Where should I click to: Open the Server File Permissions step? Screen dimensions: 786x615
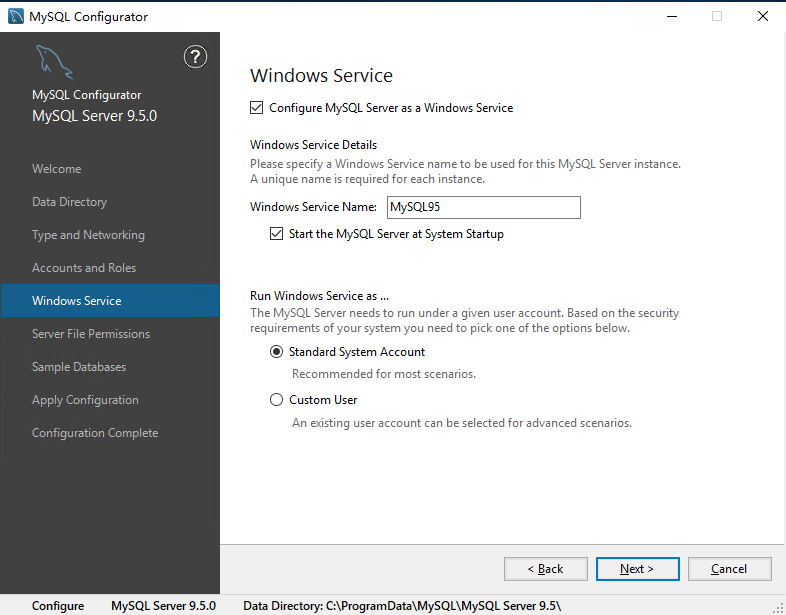(91, 334)
